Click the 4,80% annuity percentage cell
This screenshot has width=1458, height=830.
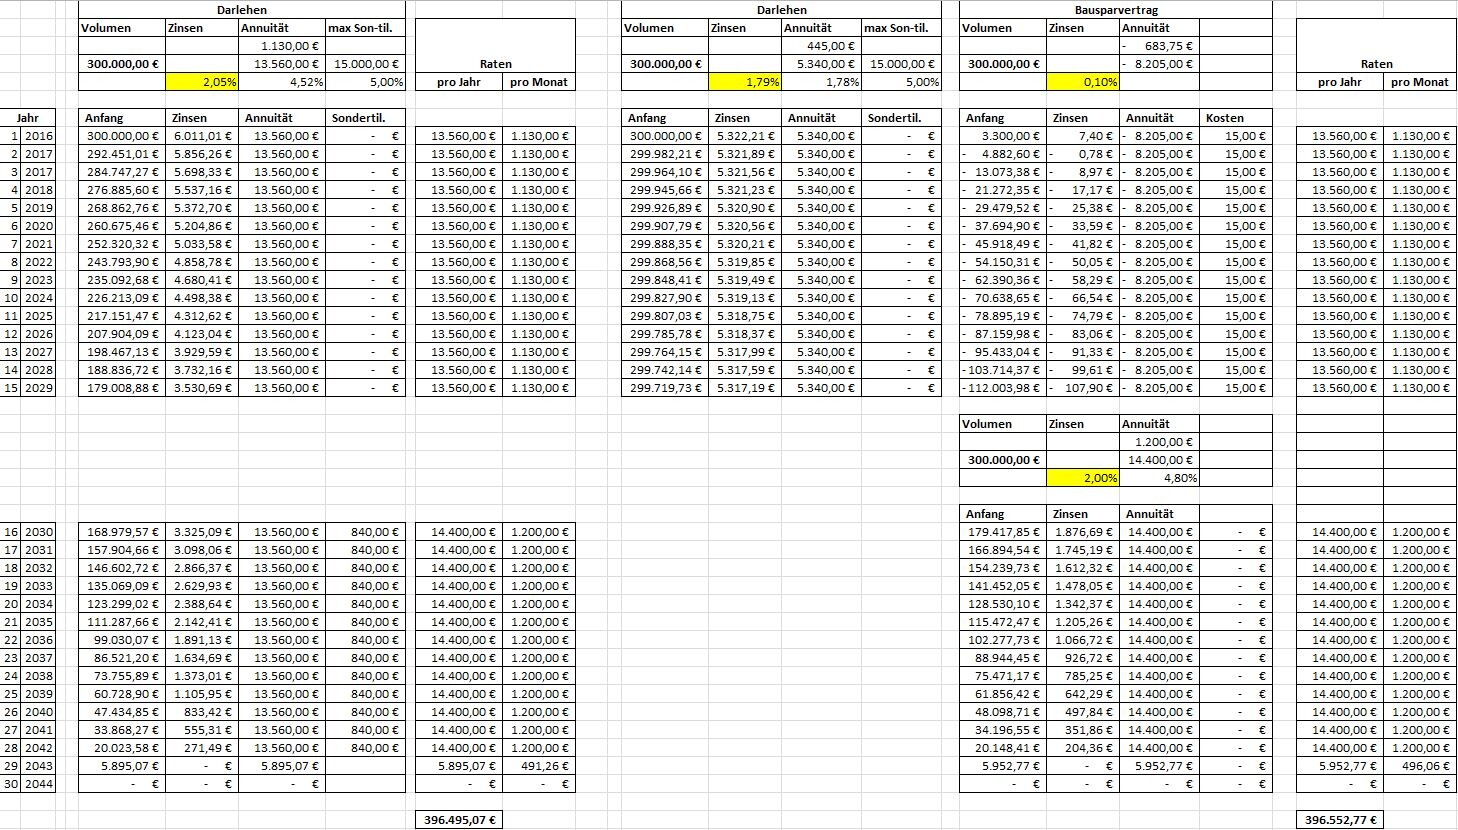coord(1158,478)
